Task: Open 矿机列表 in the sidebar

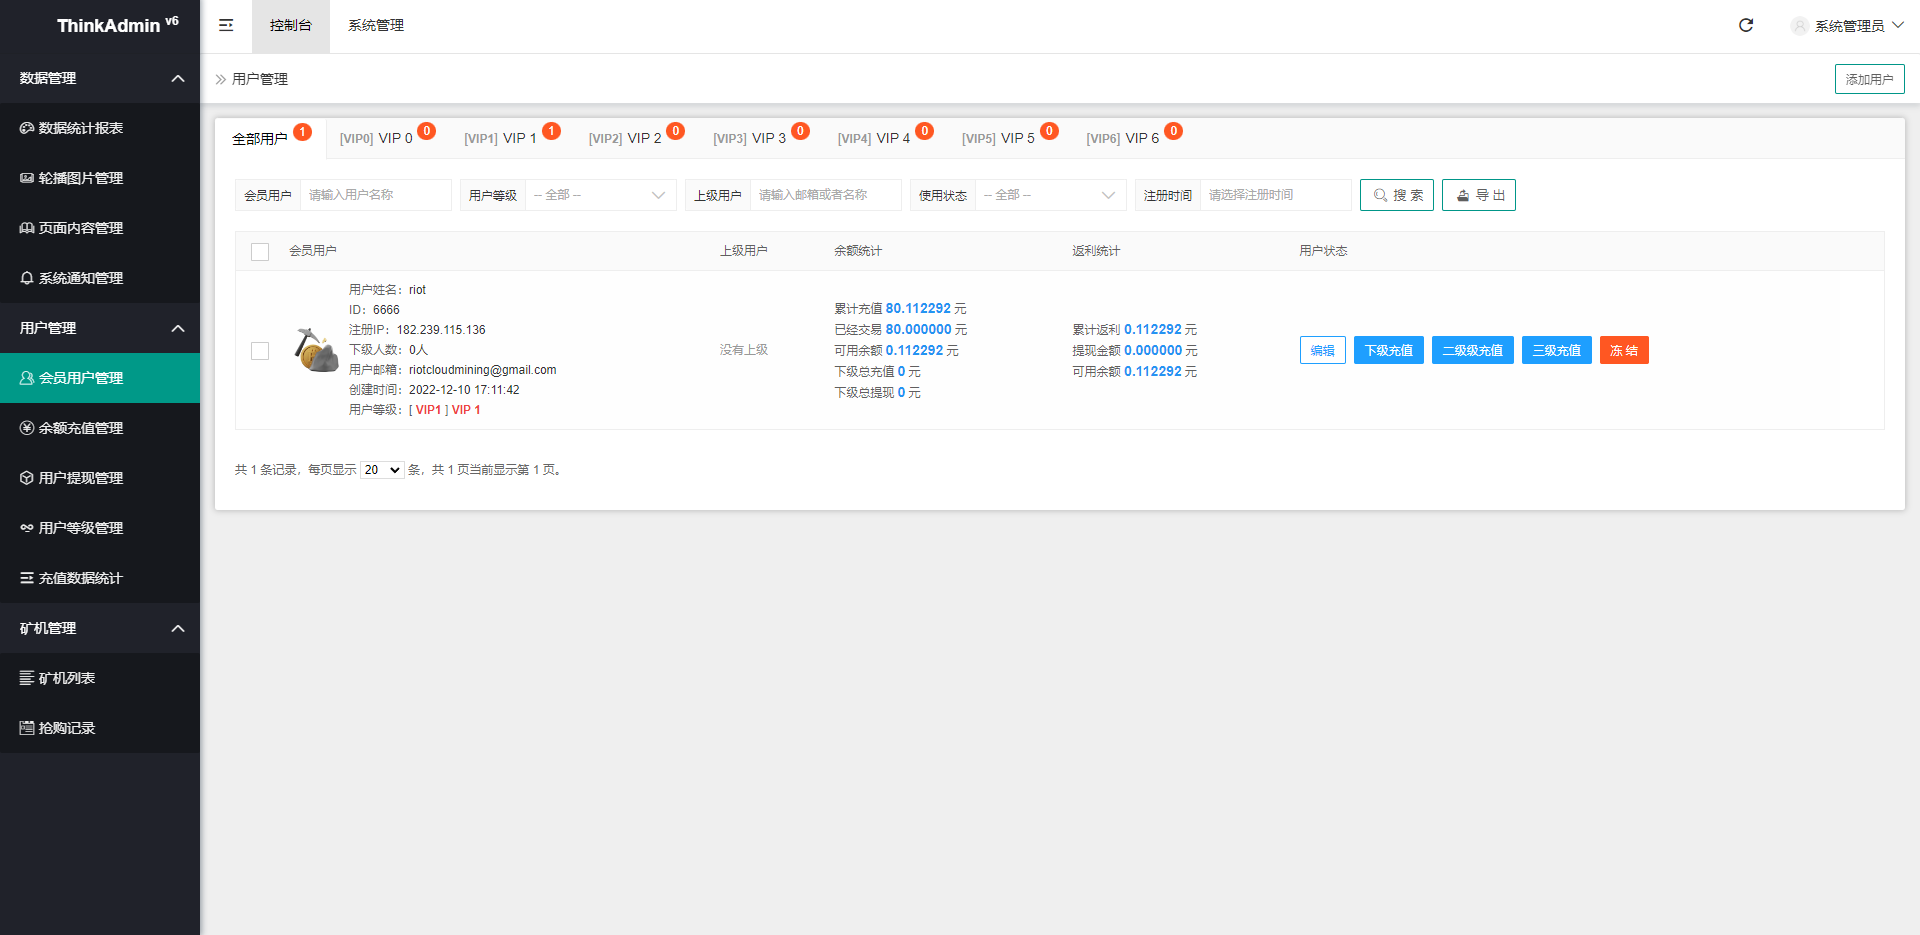Action: coord(67,678)
